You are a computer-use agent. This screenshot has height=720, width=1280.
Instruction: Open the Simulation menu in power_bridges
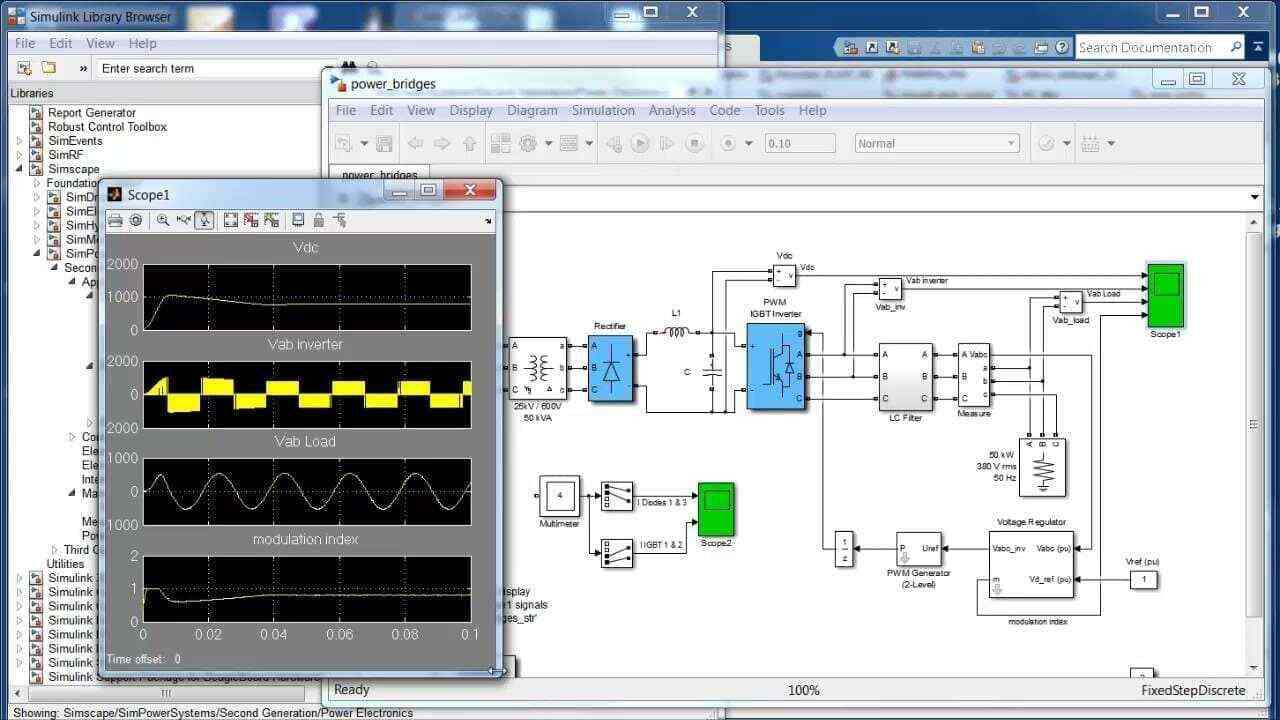point(603,110)
